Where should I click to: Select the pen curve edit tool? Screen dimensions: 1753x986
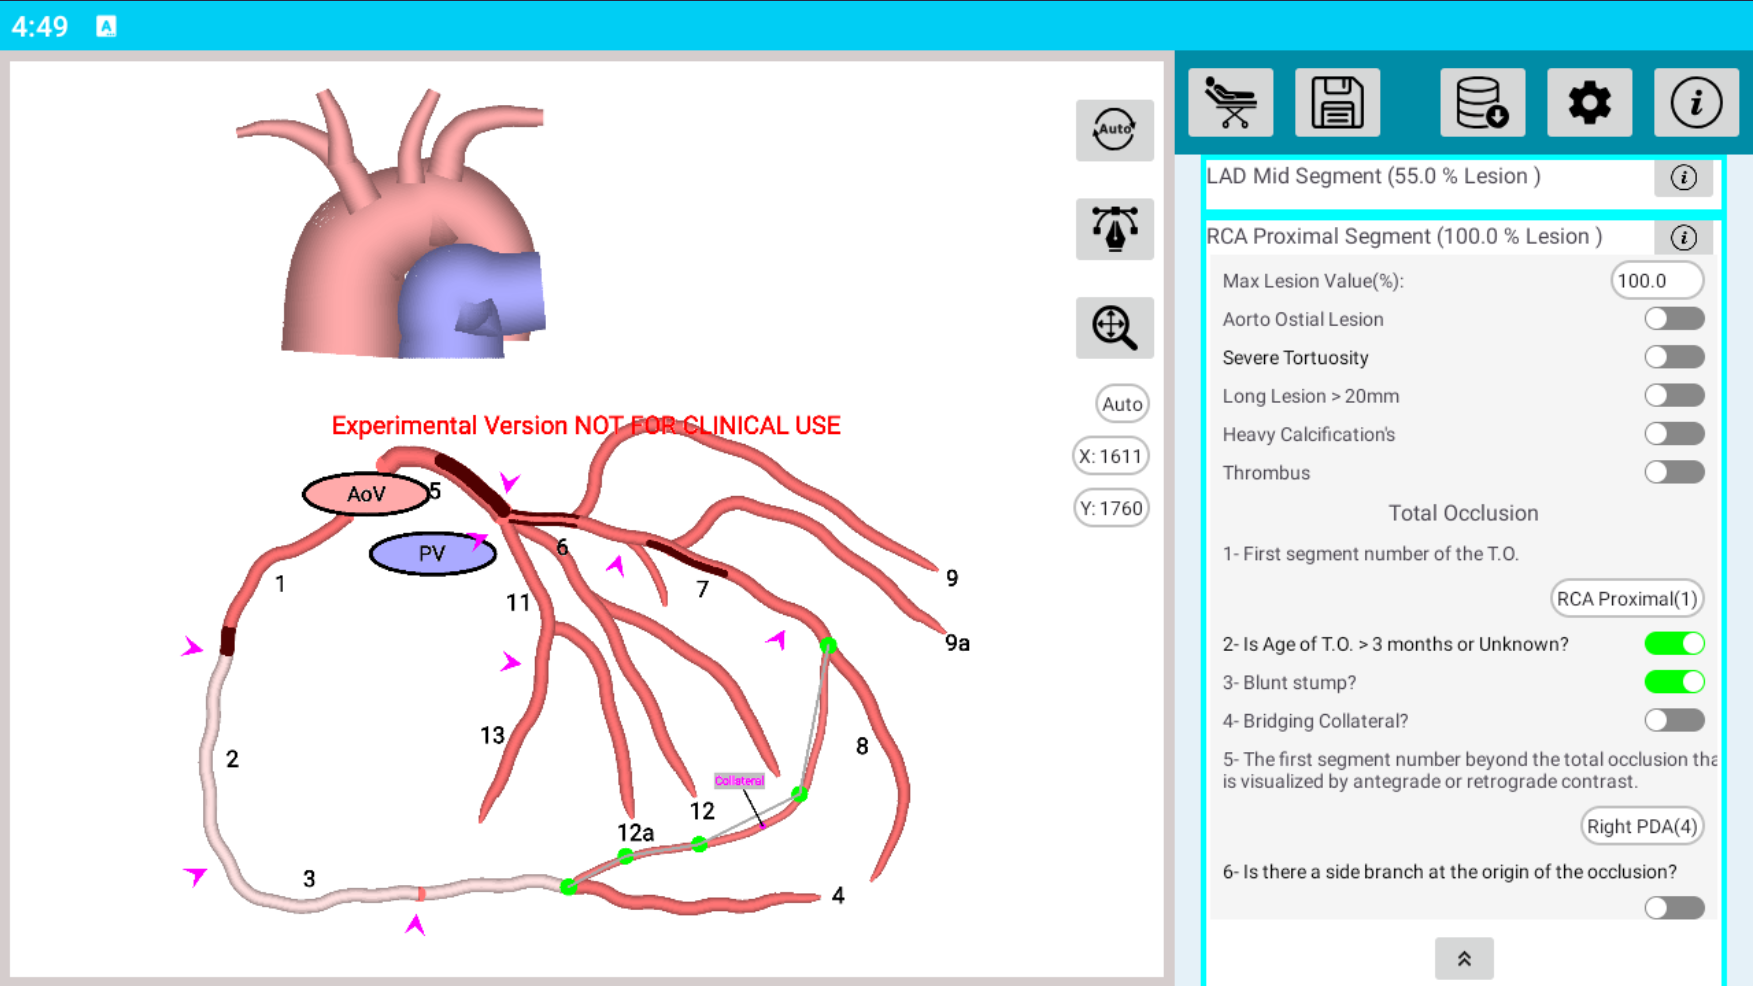point(1114,229)
